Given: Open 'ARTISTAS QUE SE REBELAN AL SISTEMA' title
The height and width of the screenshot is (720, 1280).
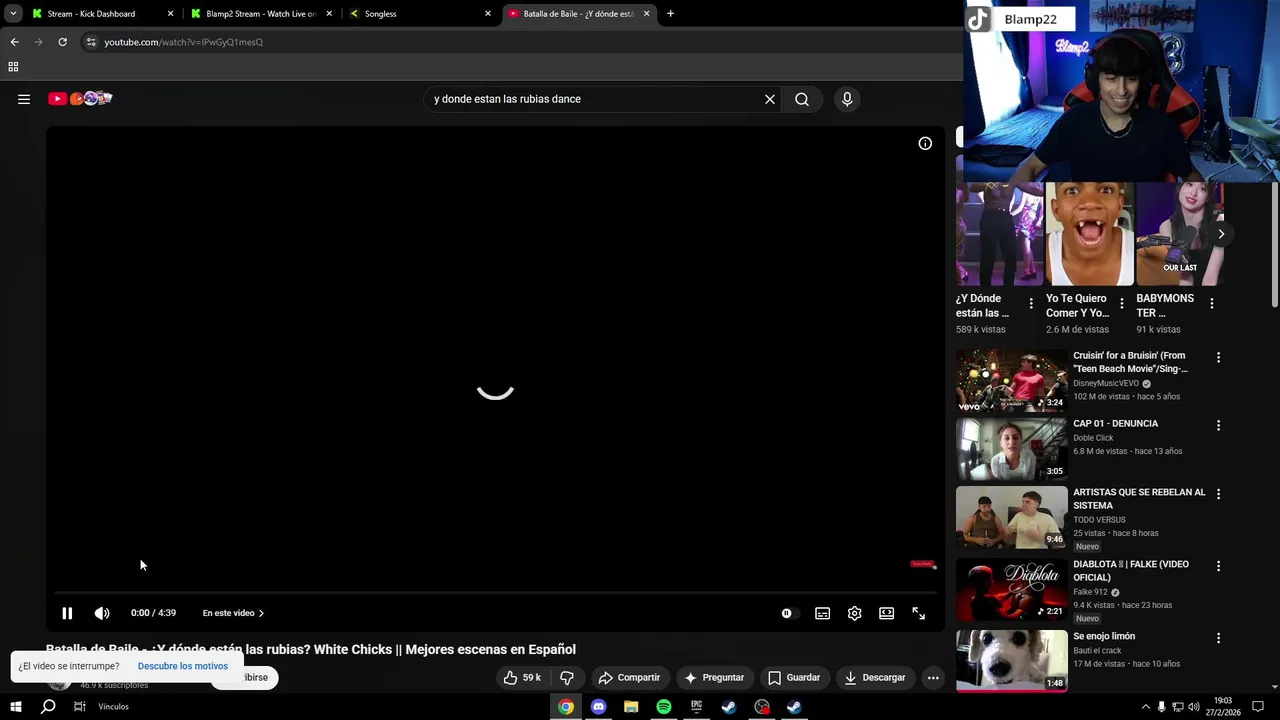Looking at the screenshot, I should [1139, 499].
